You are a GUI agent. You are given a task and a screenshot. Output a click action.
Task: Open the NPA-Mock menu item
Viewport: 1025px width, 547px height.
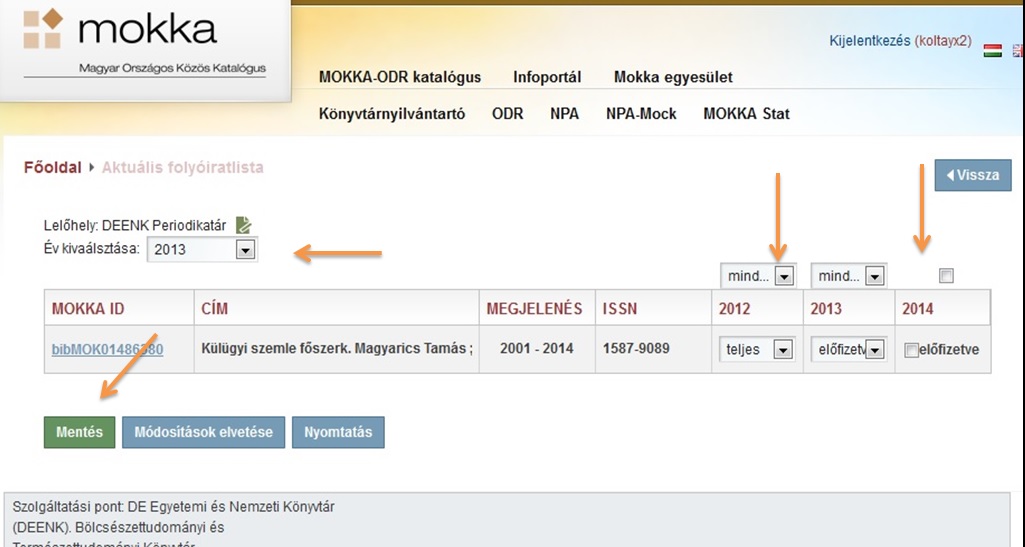click(x=641, y=114)
